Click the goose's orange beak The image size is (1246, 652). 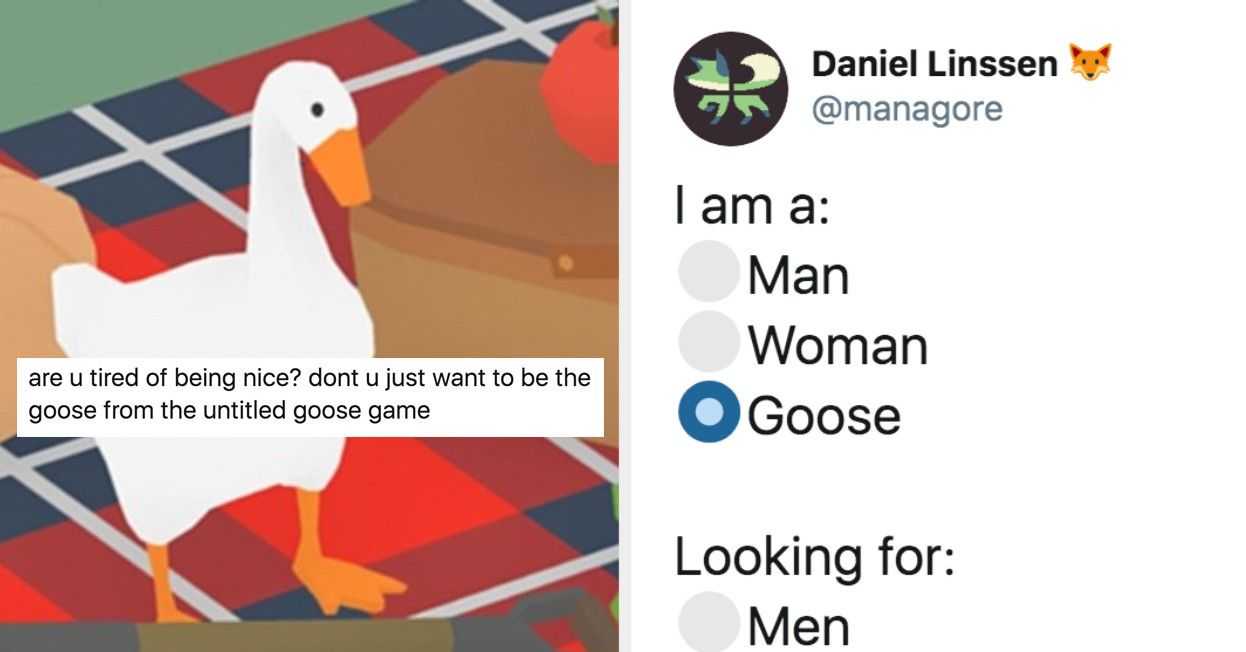point(342,165)
